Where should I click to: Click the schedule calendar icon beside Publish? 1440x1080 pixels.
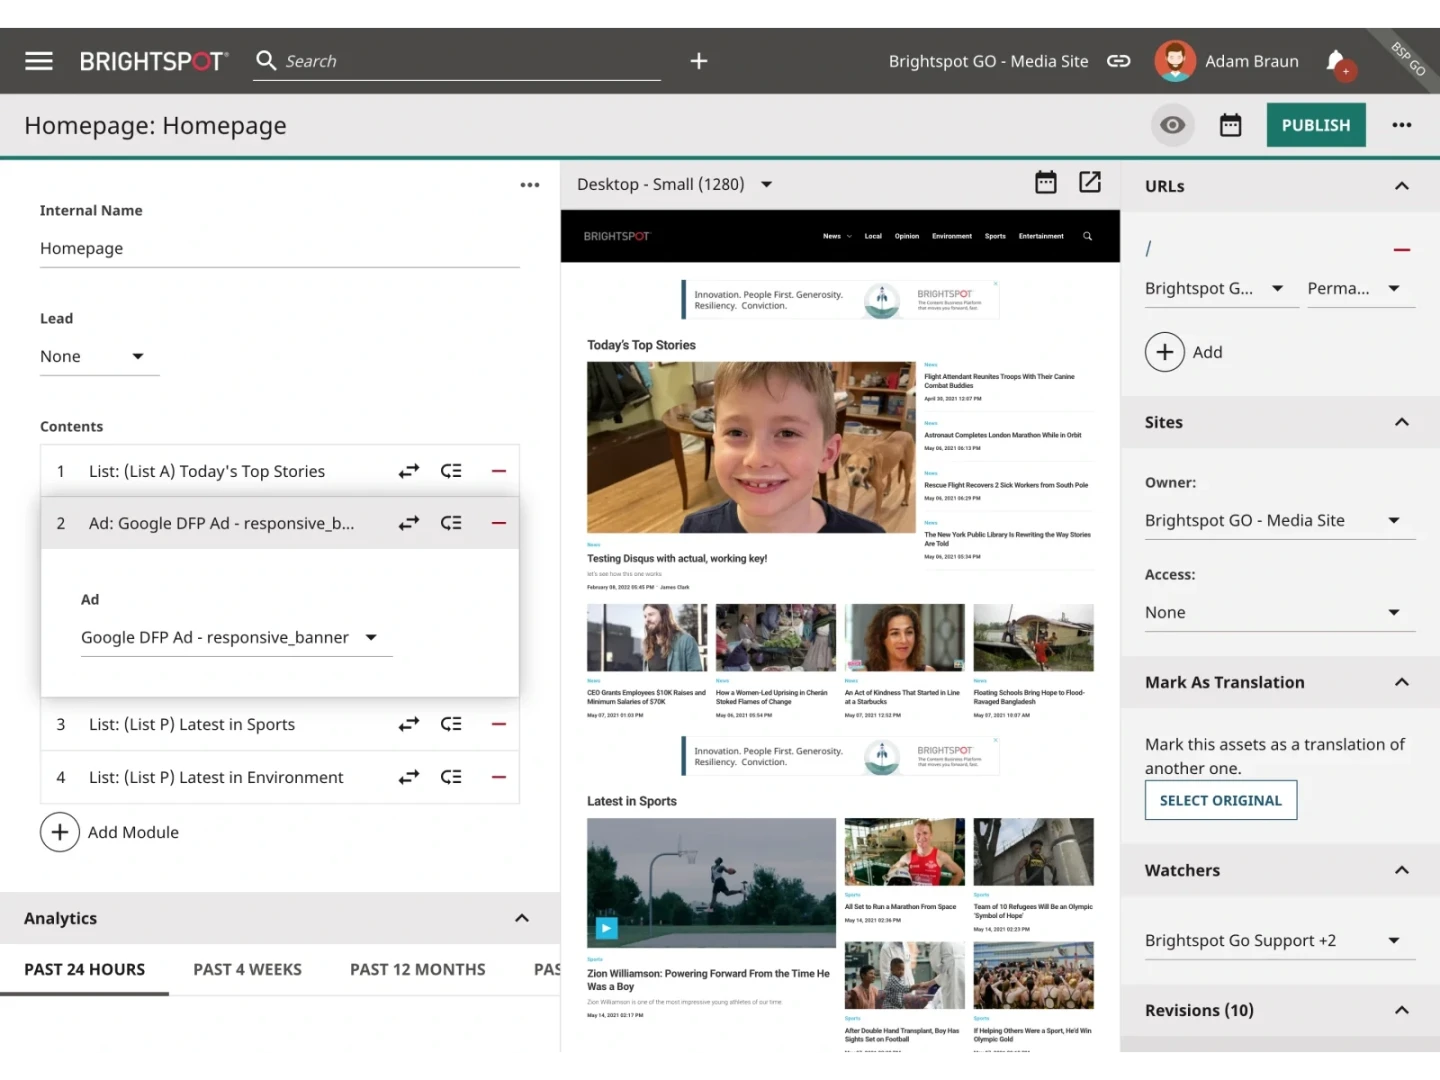tap(1230, 125)
